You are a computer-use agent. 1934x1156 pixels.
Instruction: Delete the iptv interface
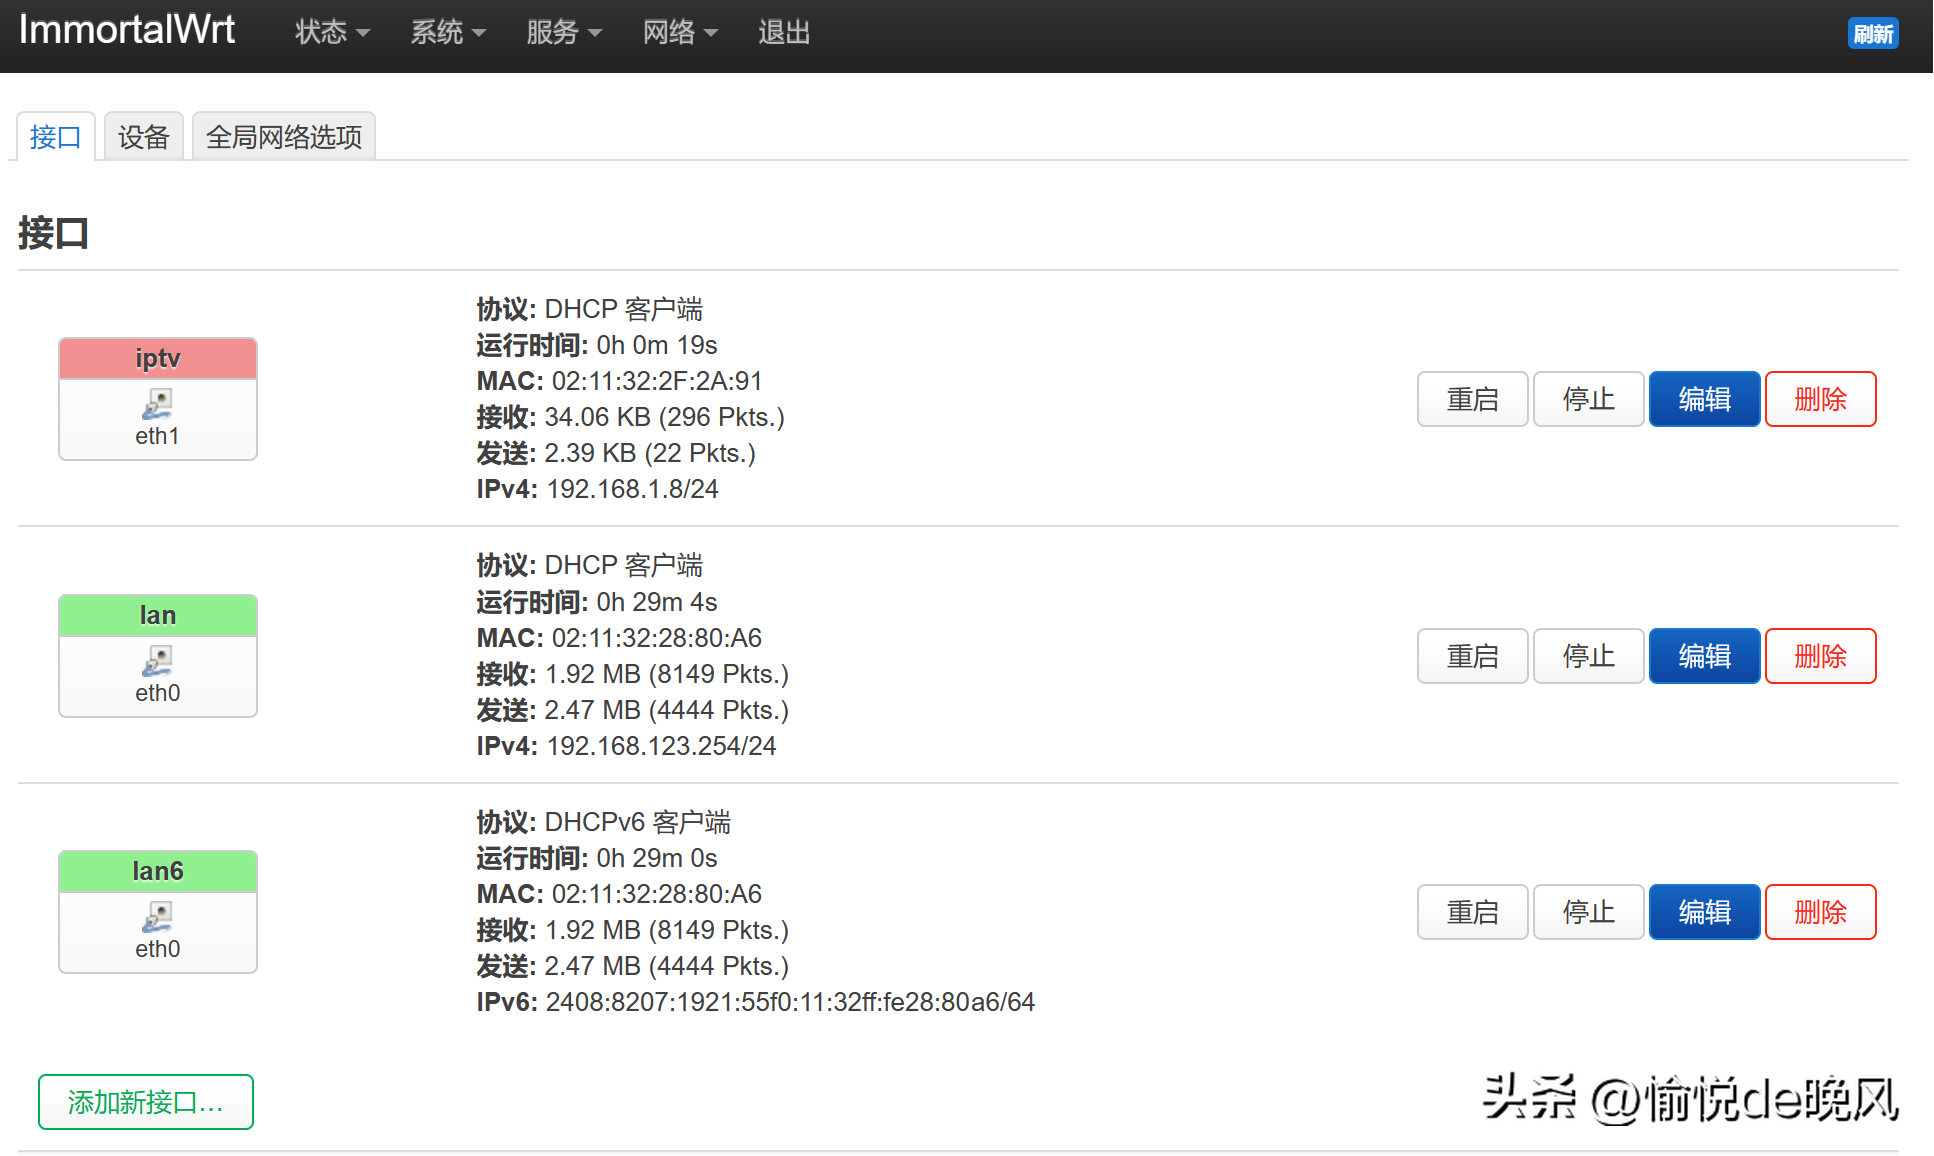coord(1820,399)
